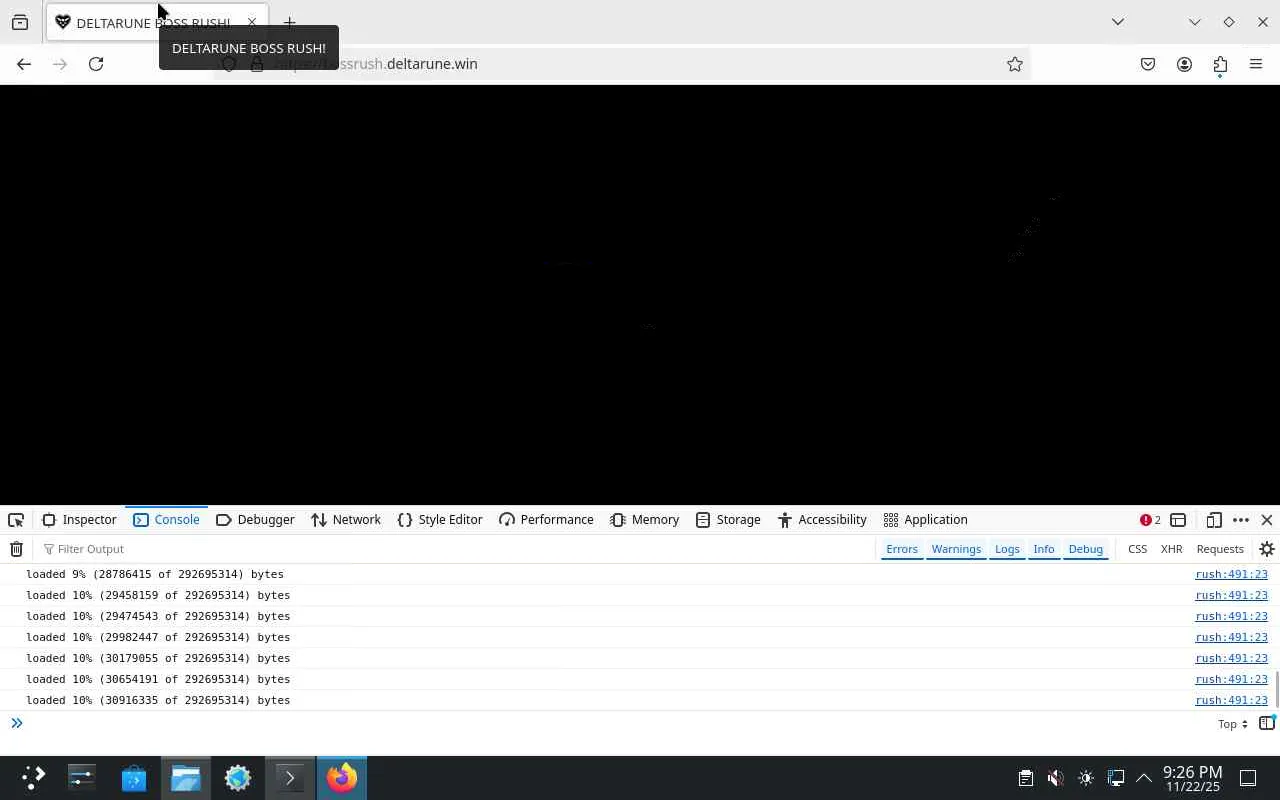The image size is (1280, 800).
Task: Focus the Filter Output field
Action: [x=455, y=549]
